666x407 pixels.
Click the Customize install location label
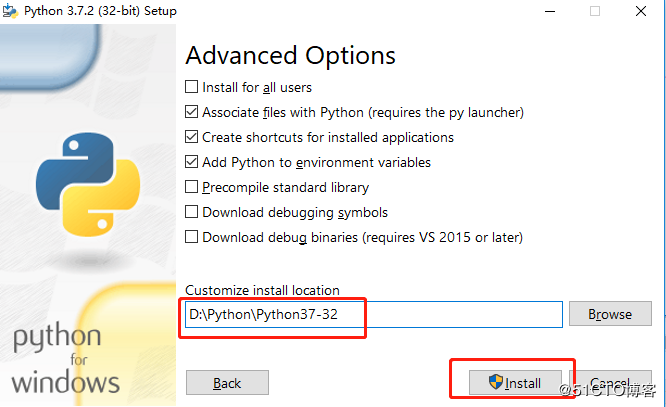coord(262,290)
